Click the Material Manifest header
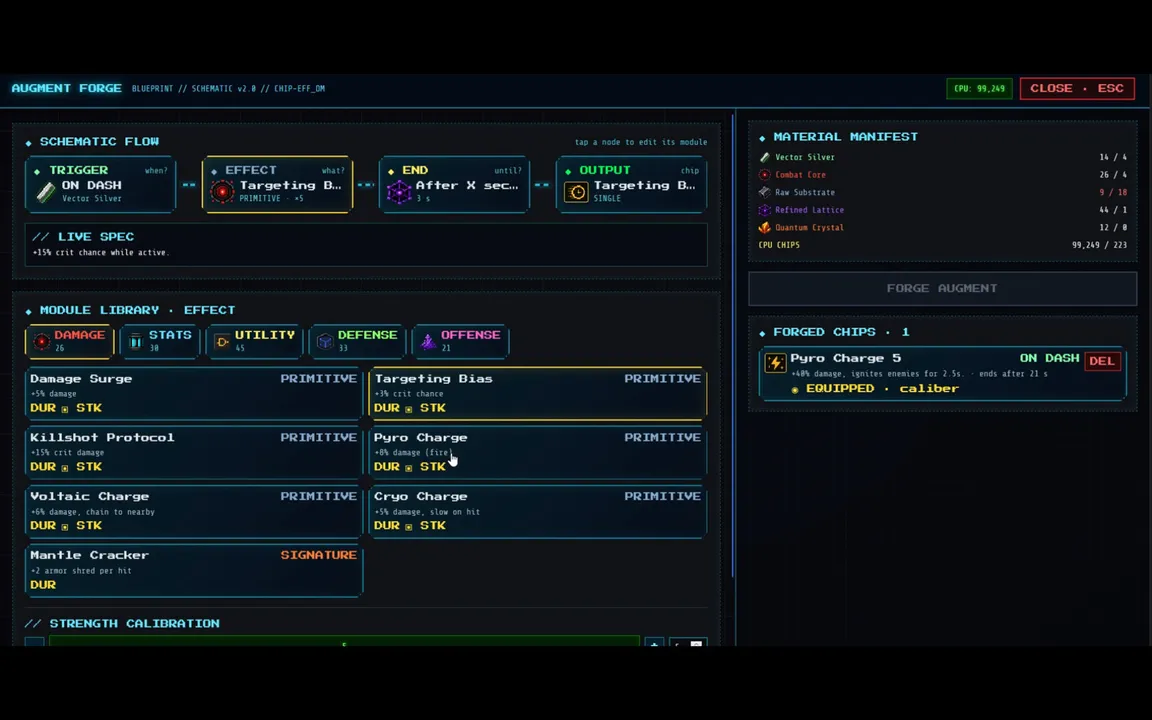1152x720 pixels. click(846, 137)
